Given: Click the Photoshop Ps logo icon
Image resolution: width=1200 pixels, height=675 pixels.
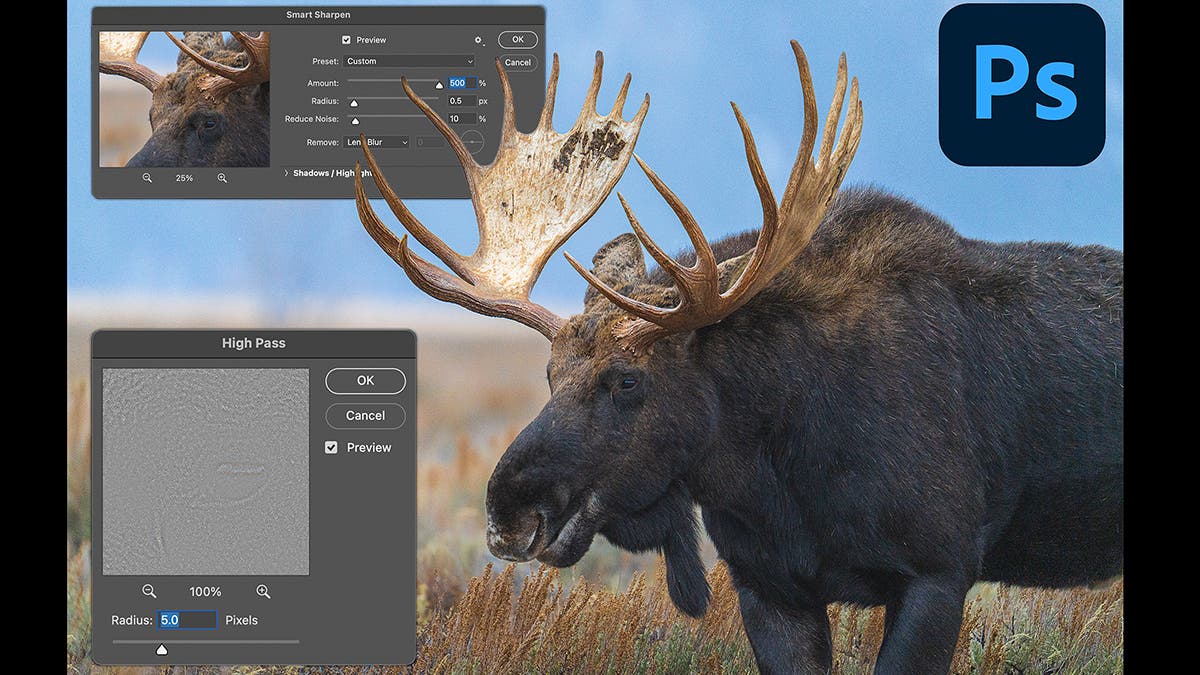Looking at the screenshot, I should [x=1021, y=85].
